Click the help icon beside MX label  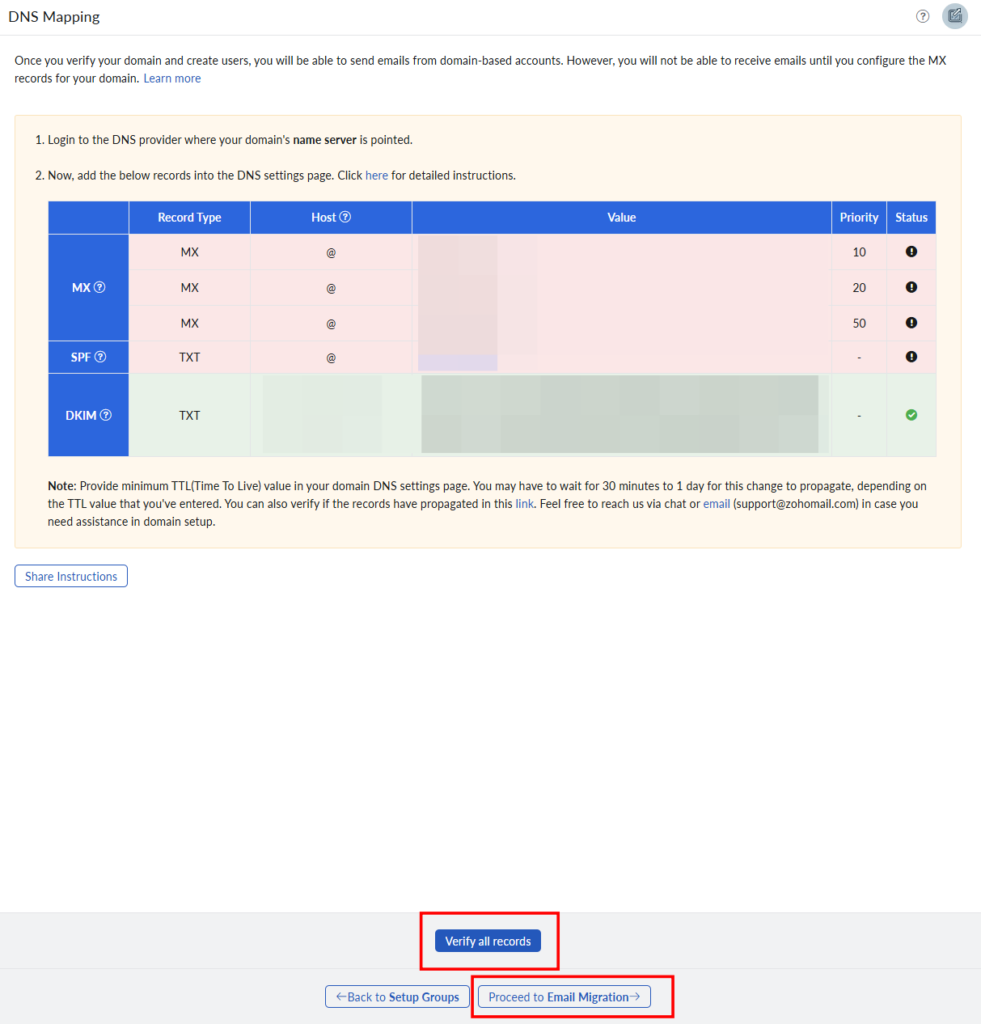(x=99, y=287)
